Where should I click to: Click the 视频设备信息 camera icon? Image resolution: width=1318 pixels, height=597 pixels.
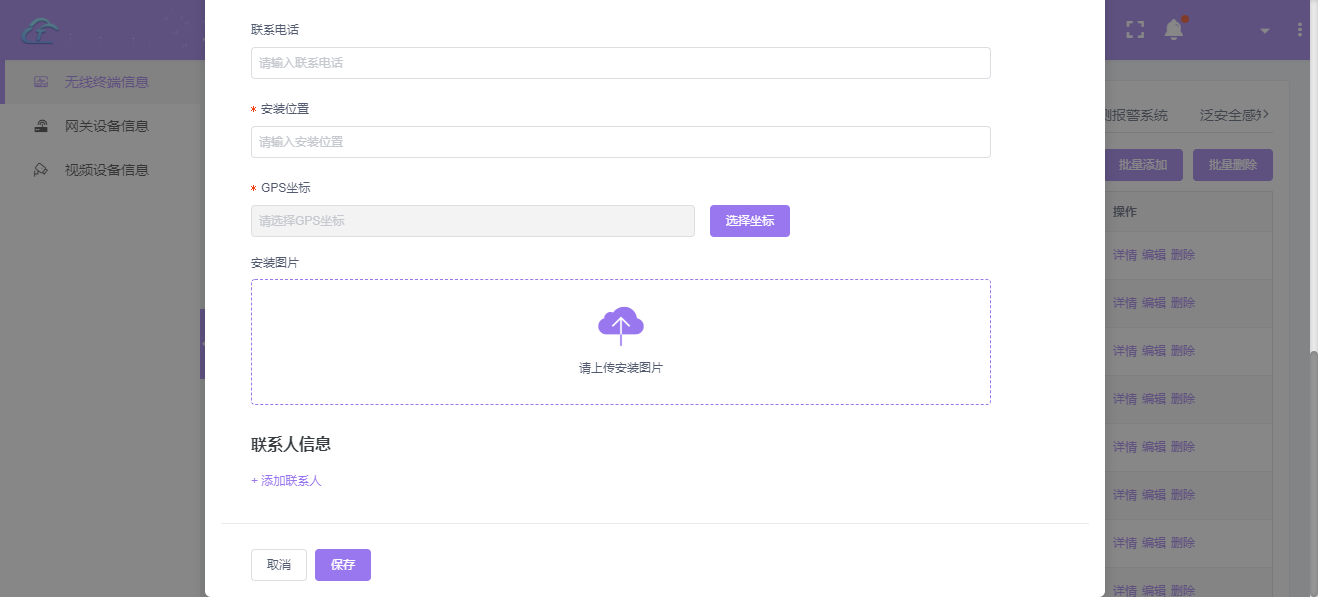pyautogui.click(x=41, y=170)
